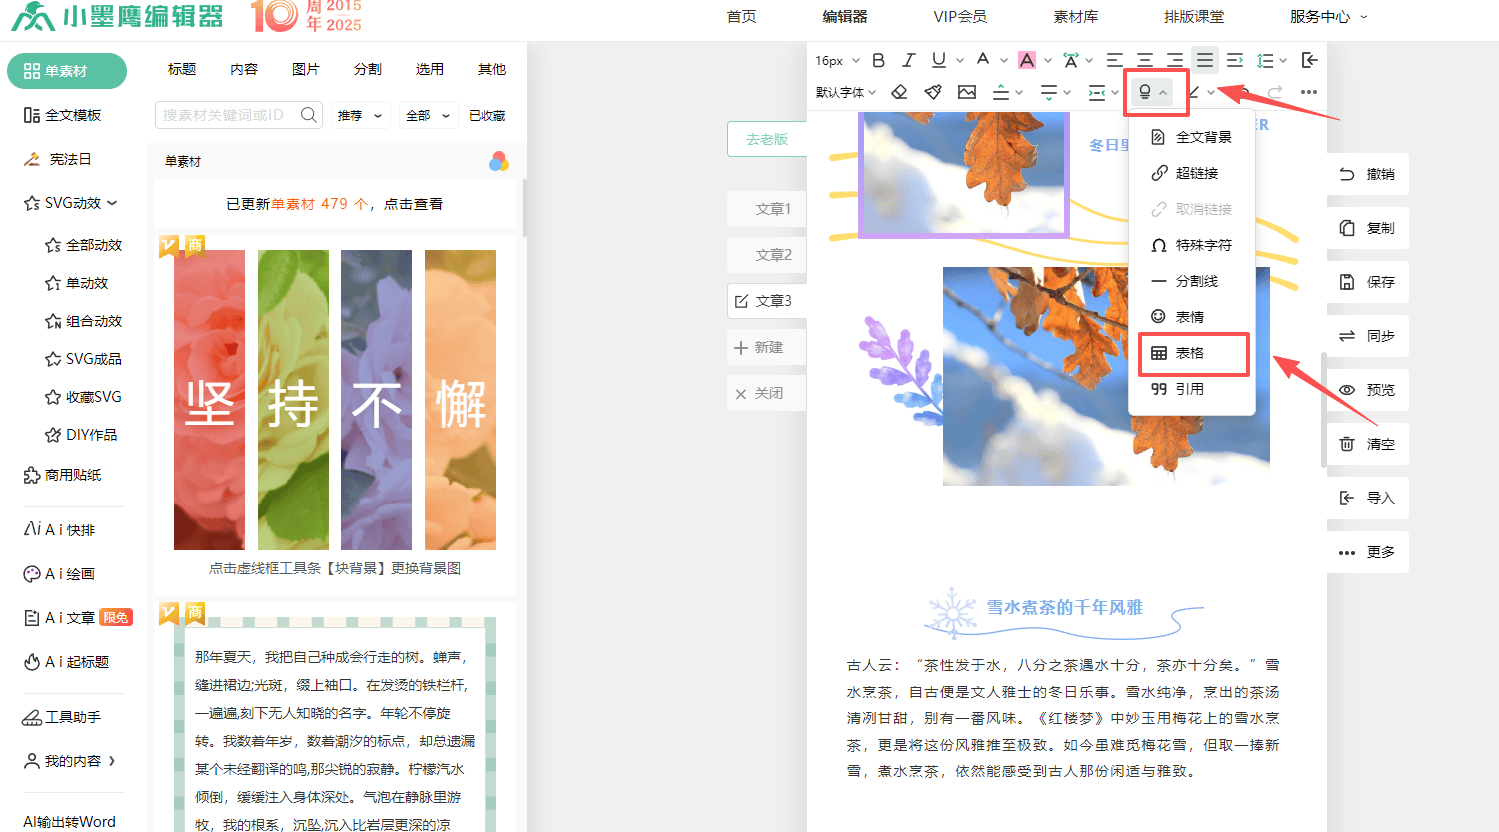Click the preview eye icon
This screenshot has height=832, width=1499.
pyautogui.click(x=1347, y=390)
